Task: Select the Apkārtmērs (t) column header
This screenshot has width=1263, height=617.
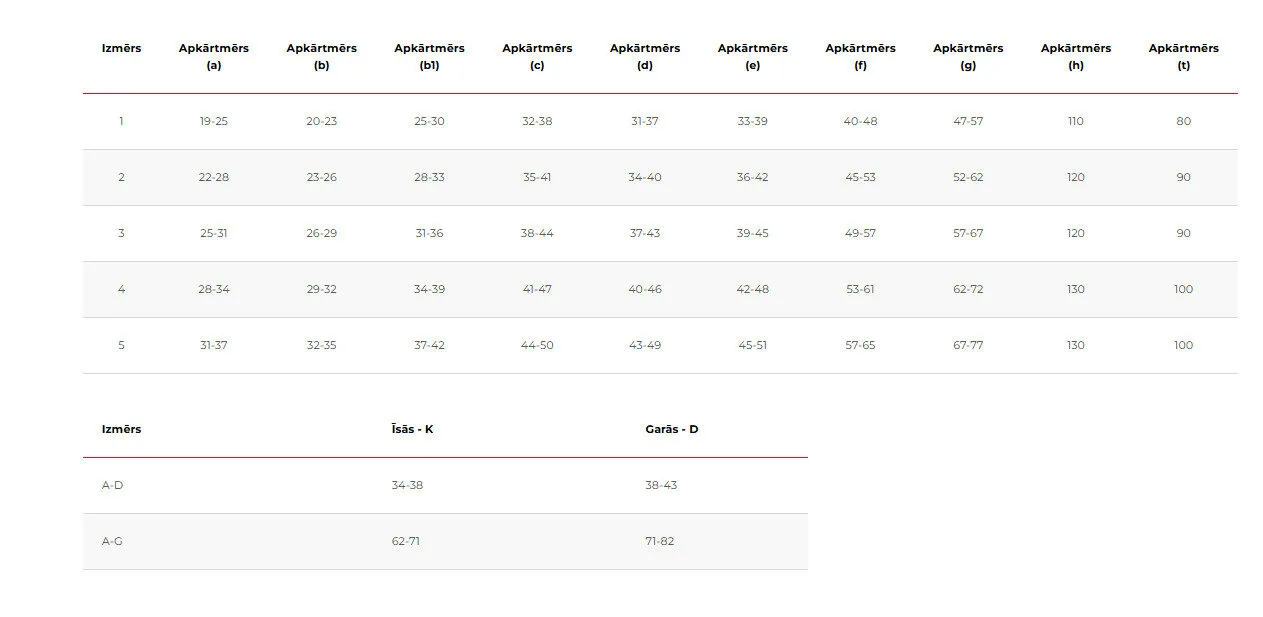Action: coord(1183,56)
